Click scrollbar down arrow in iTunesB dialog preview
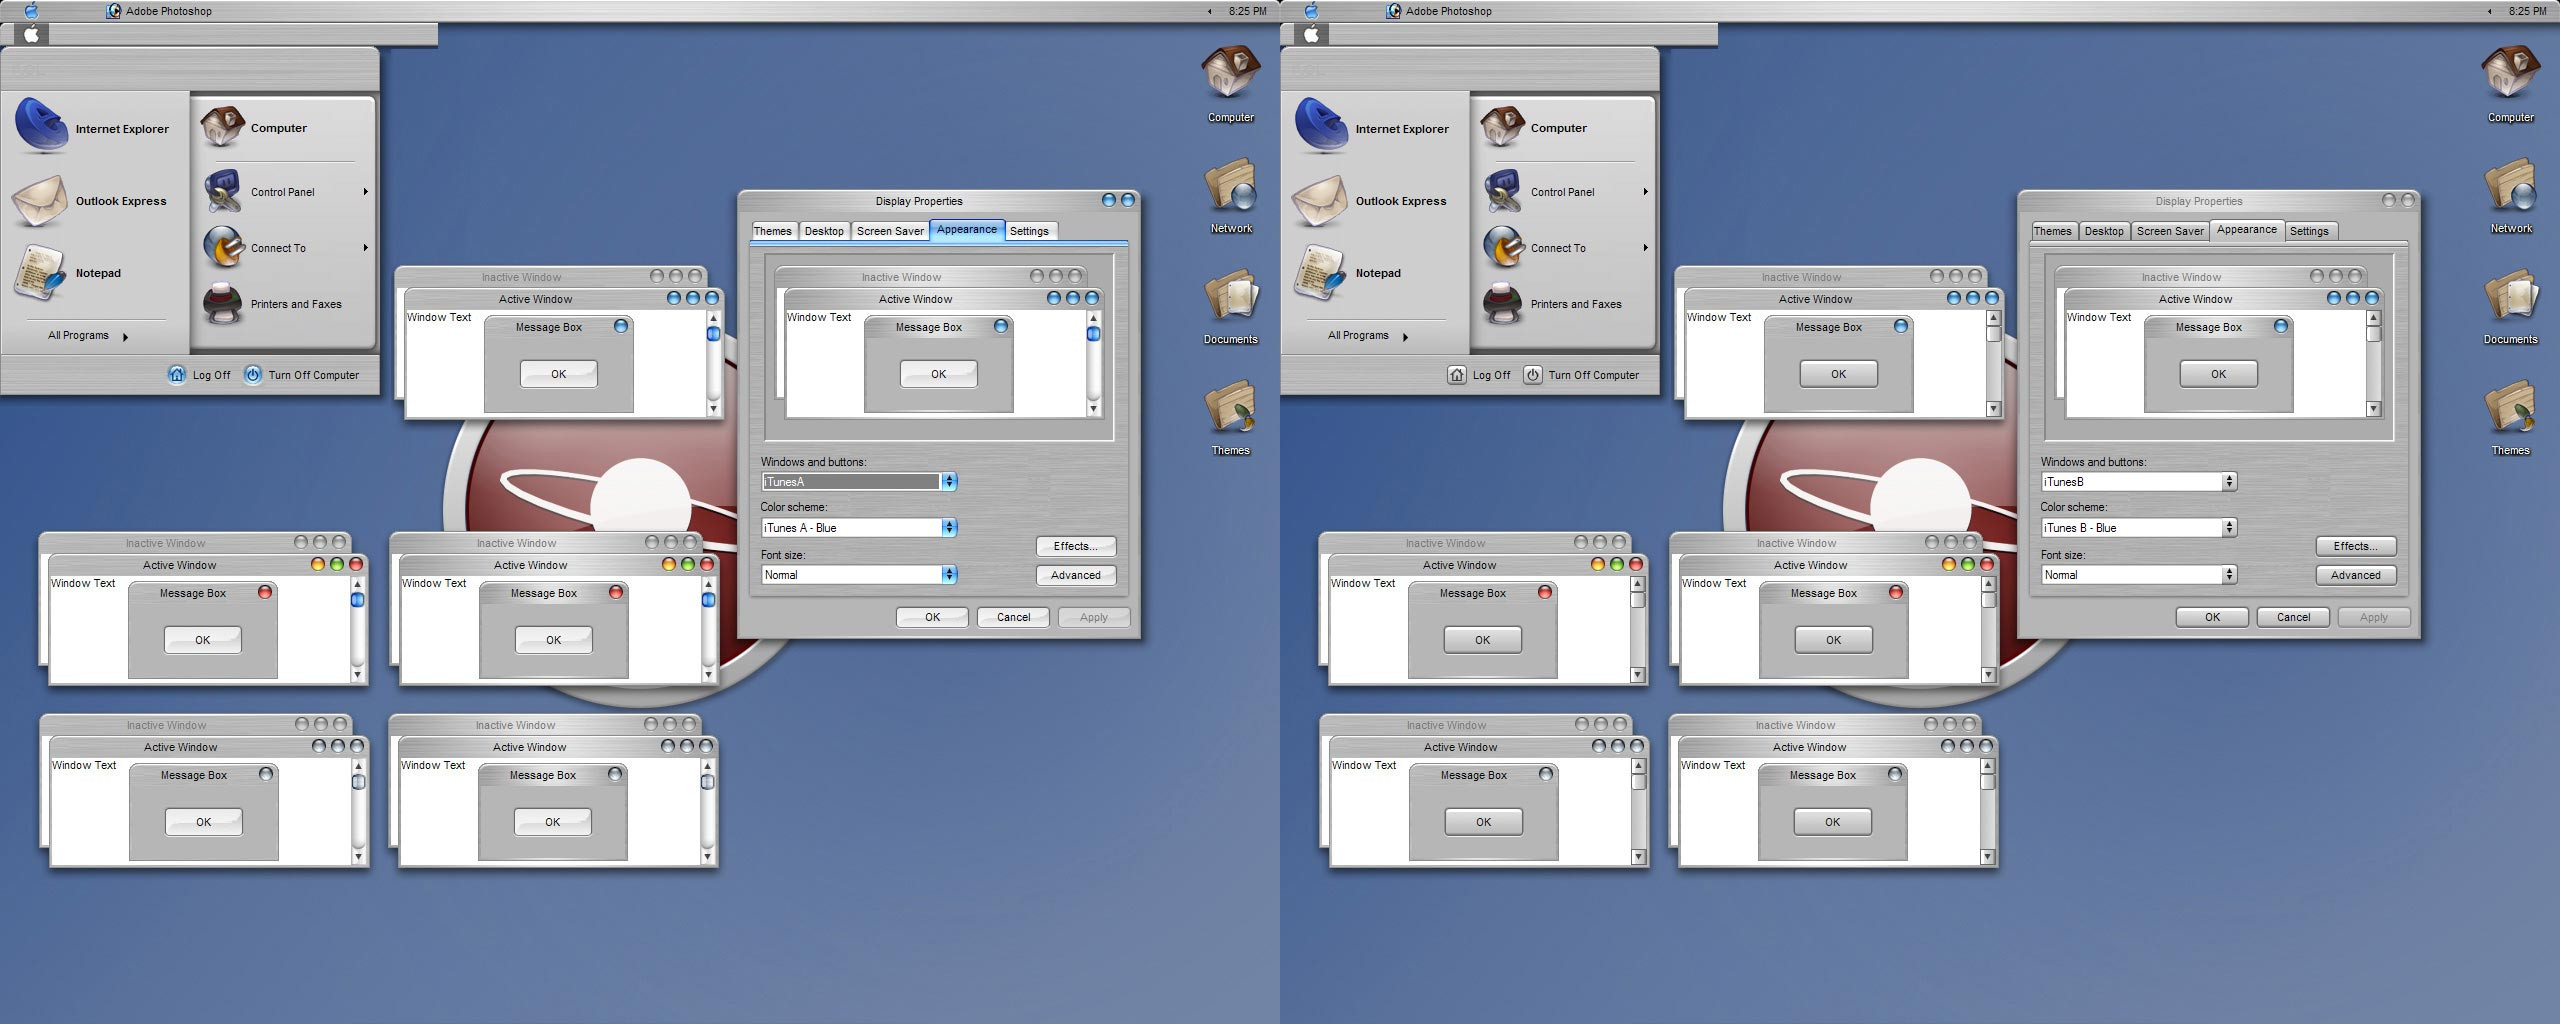2560x1024 pixels. tap(2373, 408)
